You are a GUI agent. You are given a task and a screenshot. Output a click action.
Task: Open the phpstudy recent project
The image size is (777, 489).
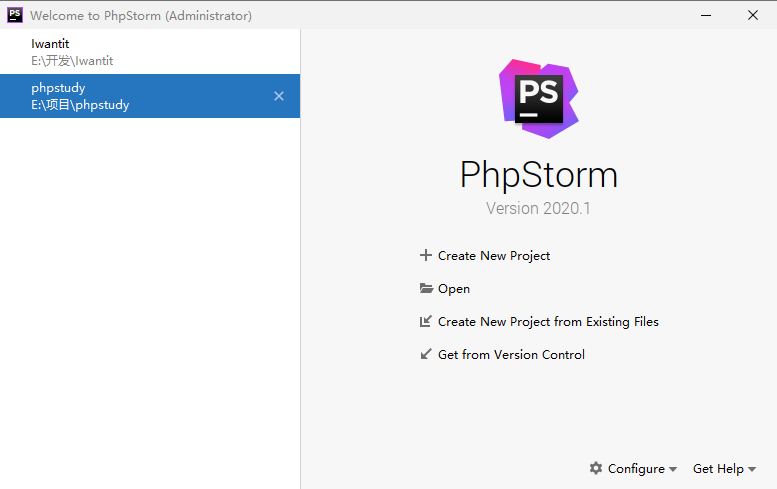150,96
